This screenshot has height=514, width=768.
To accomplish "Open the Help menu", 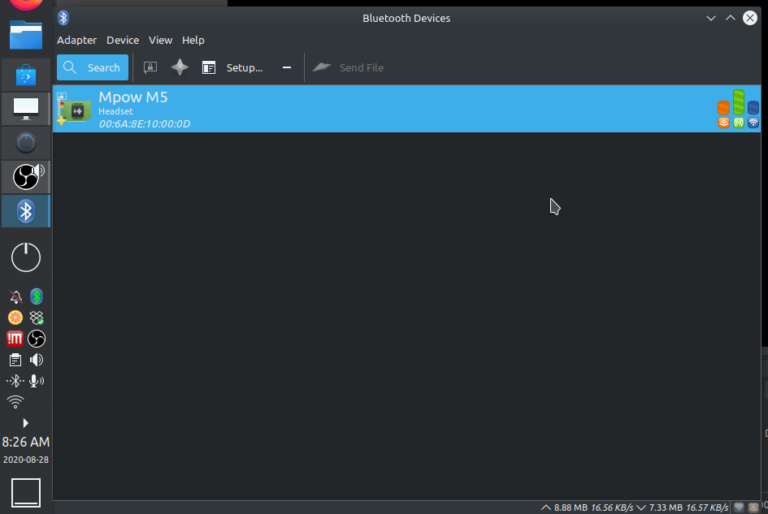I will click(x=193, y=40).
